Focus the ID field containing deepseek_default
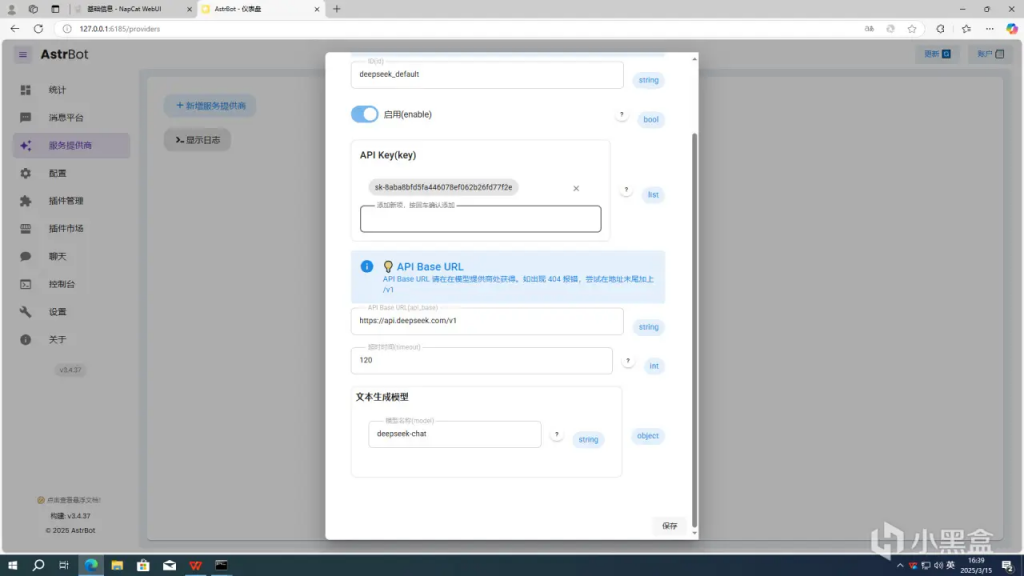The image size is (1024, 576). coord(487,74)
